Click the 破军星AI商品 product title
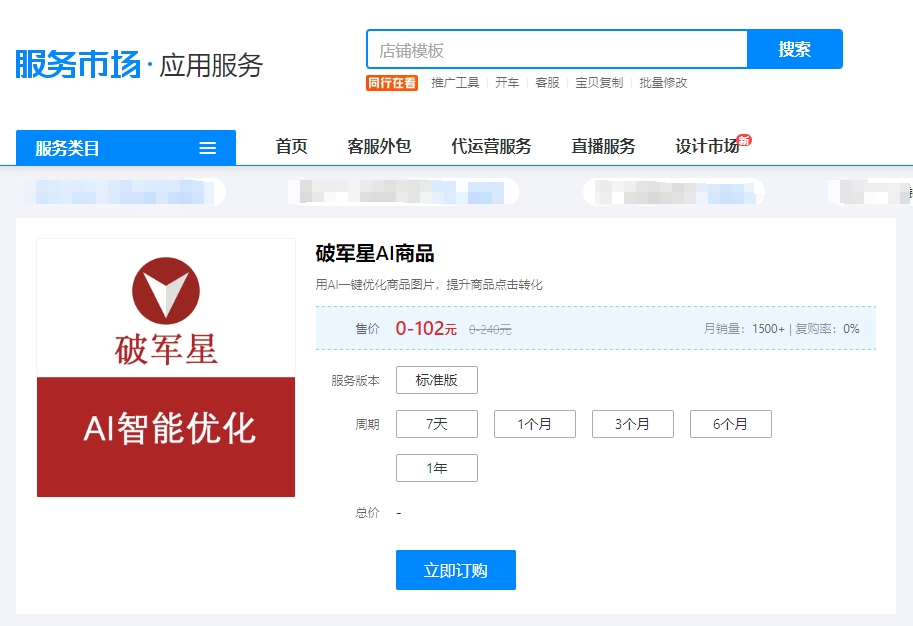Viewport: 913px width, 626px height. point(375,254)
